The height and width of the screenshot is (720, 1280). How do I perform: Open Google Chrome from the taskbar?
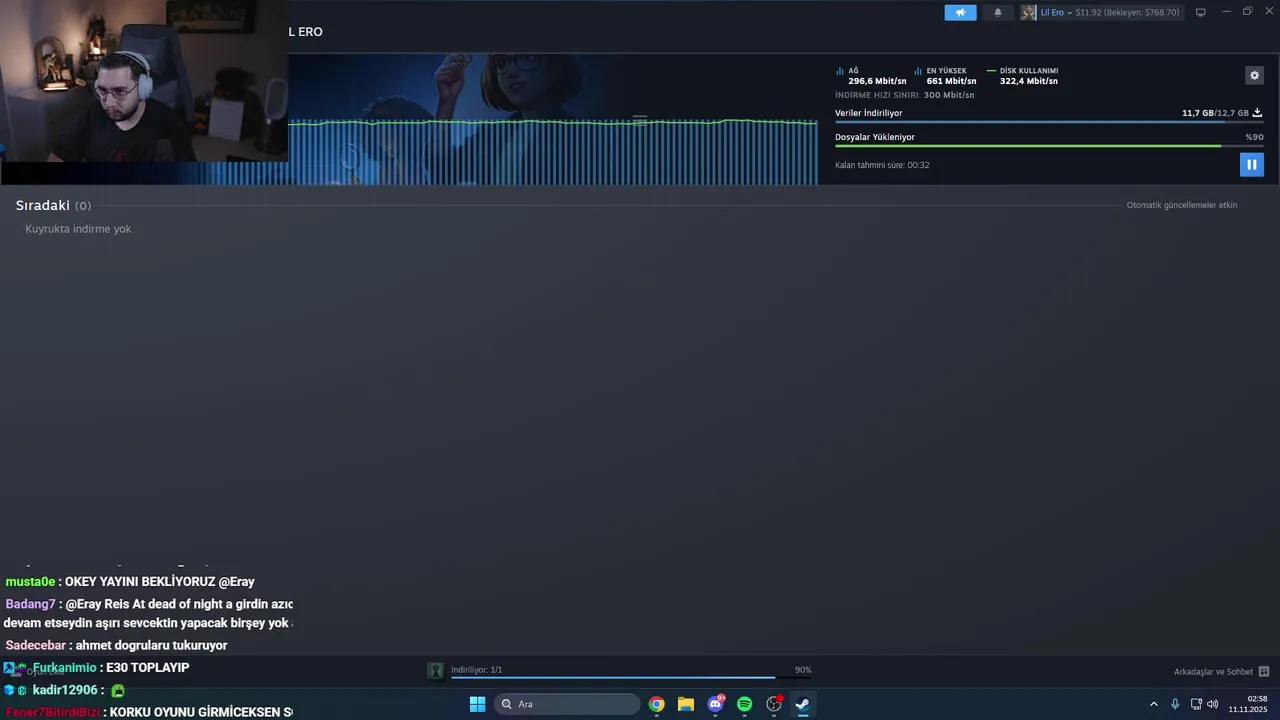[656, 704]
